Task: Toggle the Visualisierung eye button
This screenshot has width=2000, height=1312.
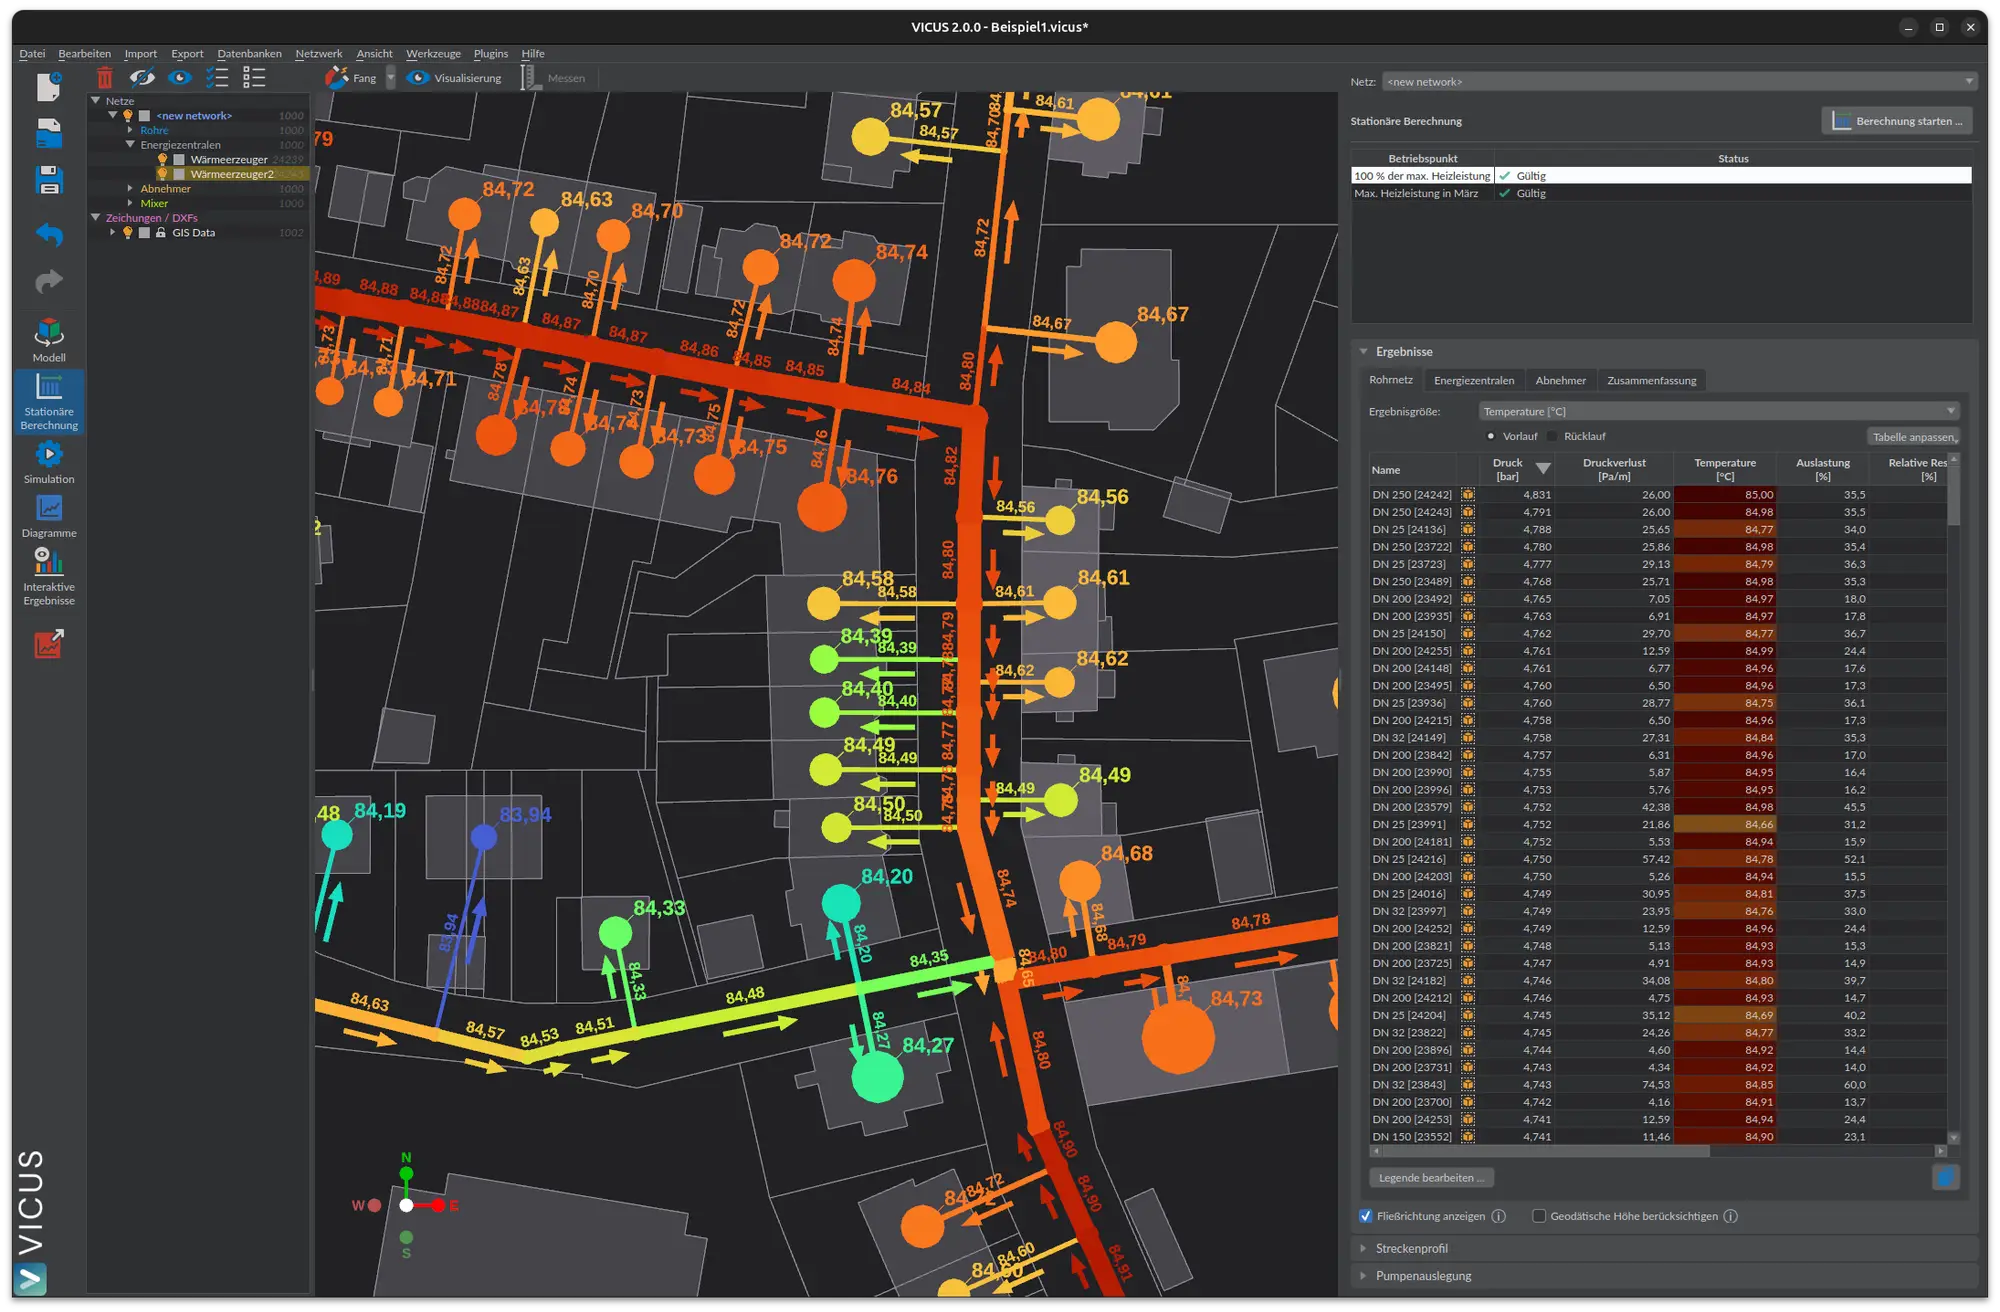Action: coord(455,78)
